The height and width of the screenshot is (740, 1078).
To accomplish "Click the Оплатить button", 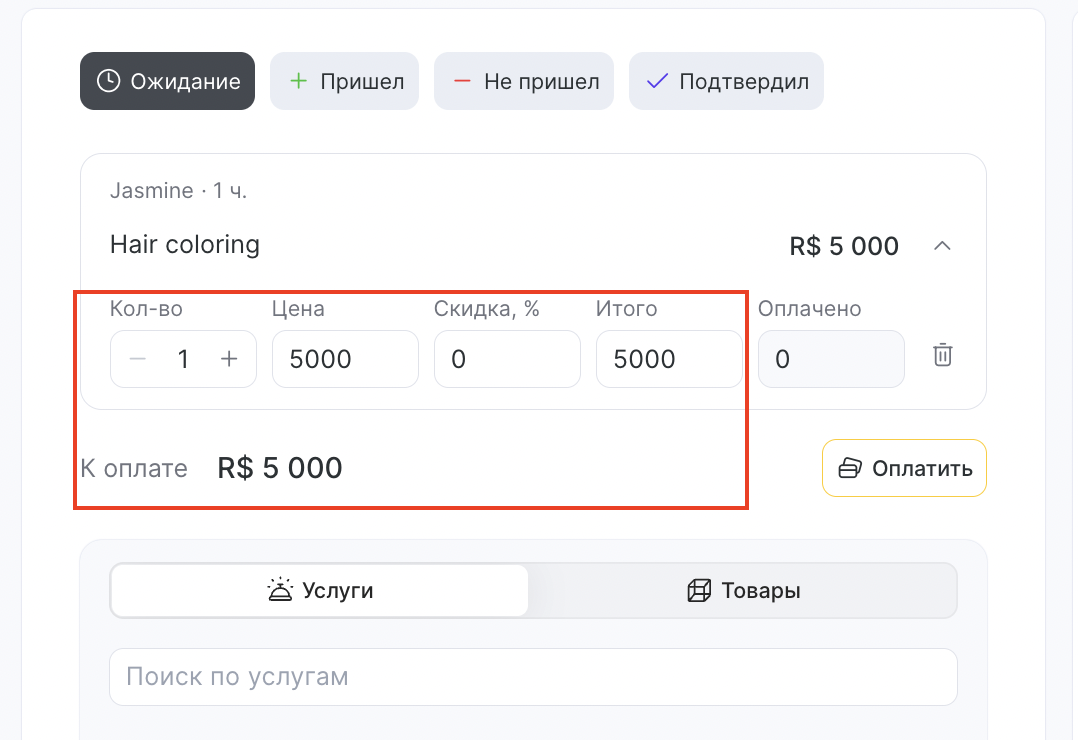I will point(904,468).
